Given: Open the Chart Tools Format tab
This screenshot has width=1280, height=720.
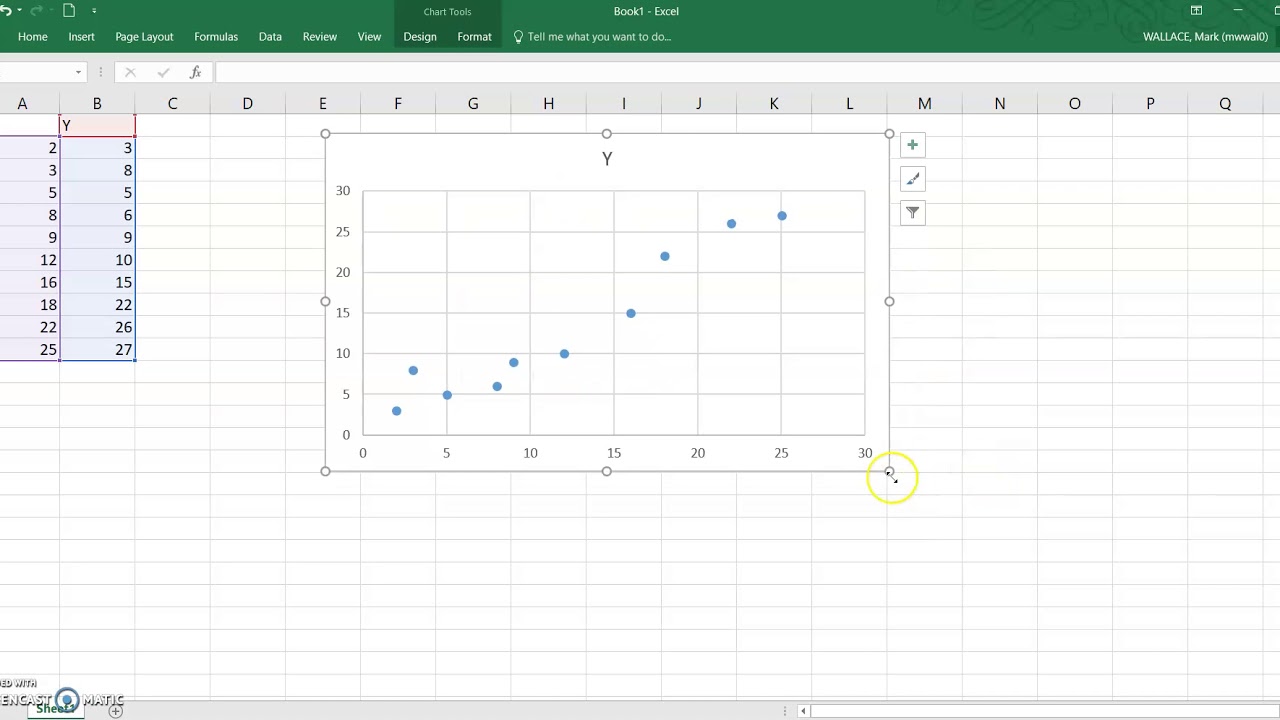Looking at the screenshot, I should pos(474,37).
